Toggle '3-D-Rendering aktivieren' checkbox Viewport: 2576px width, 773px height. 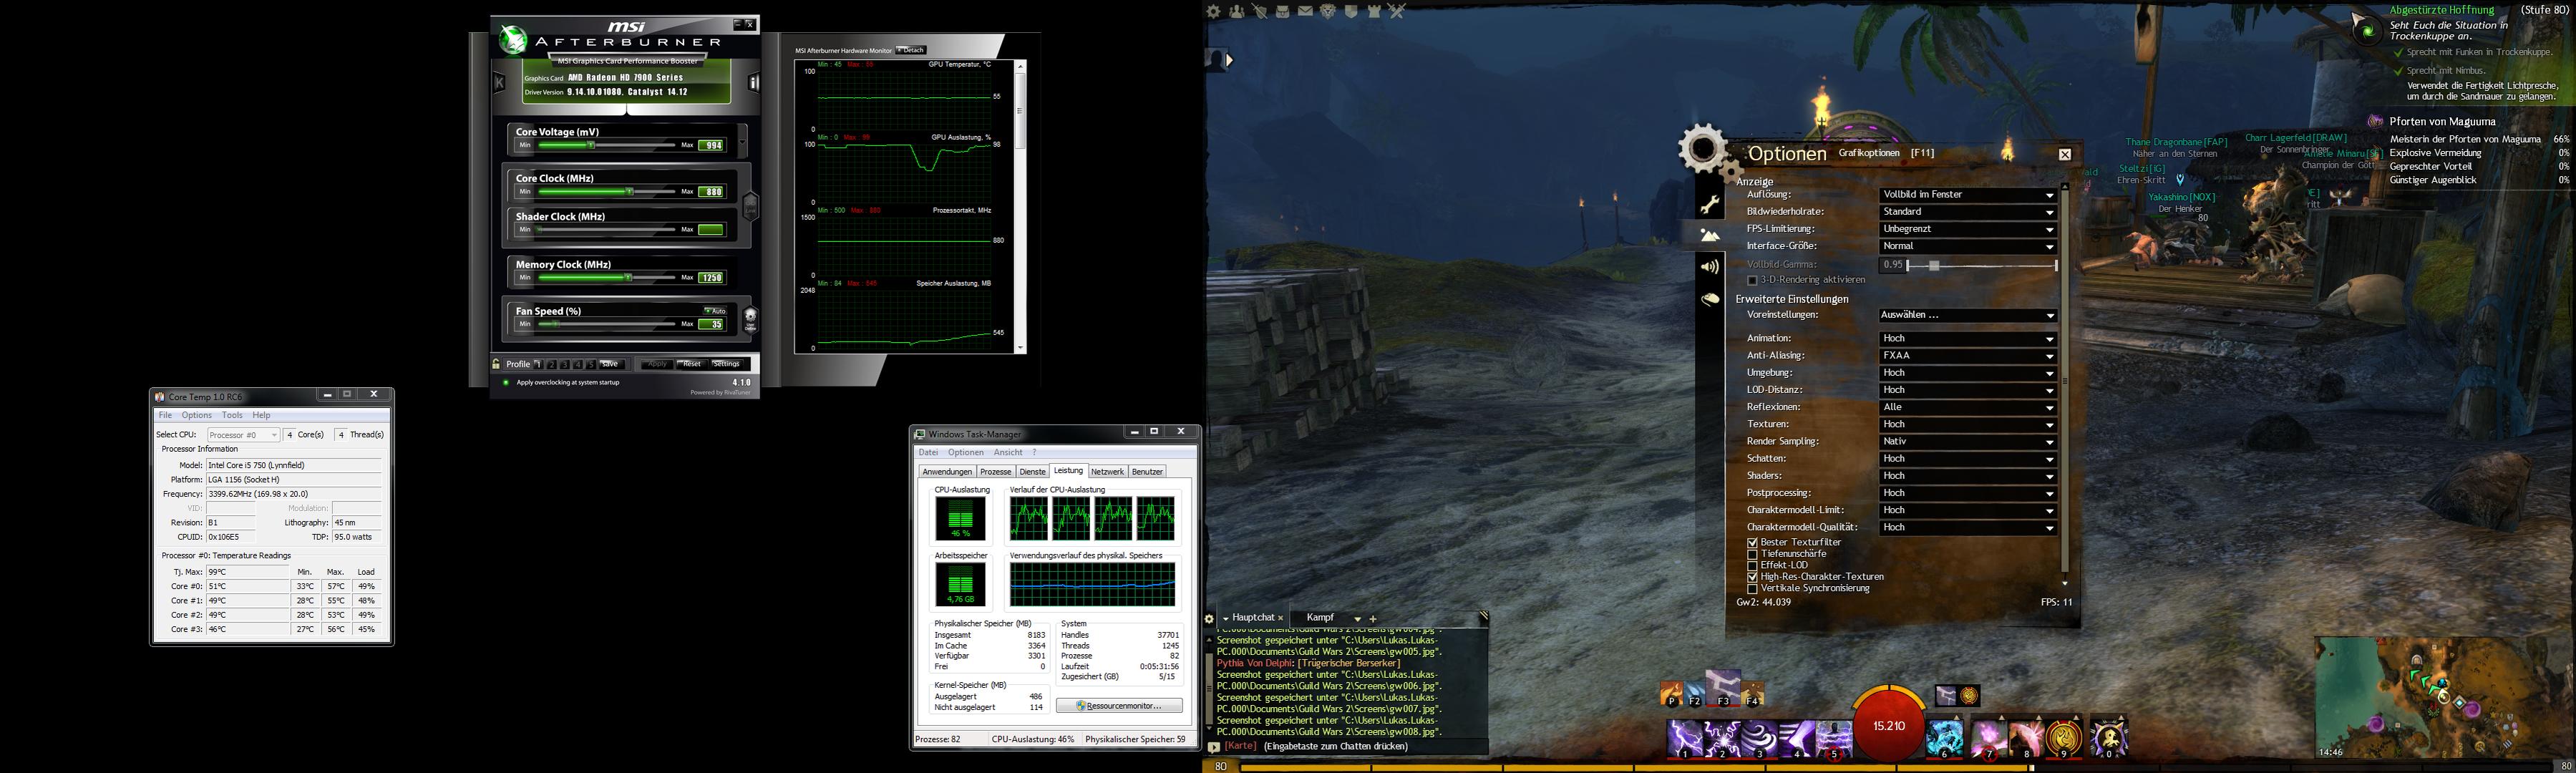[1752, 281]
